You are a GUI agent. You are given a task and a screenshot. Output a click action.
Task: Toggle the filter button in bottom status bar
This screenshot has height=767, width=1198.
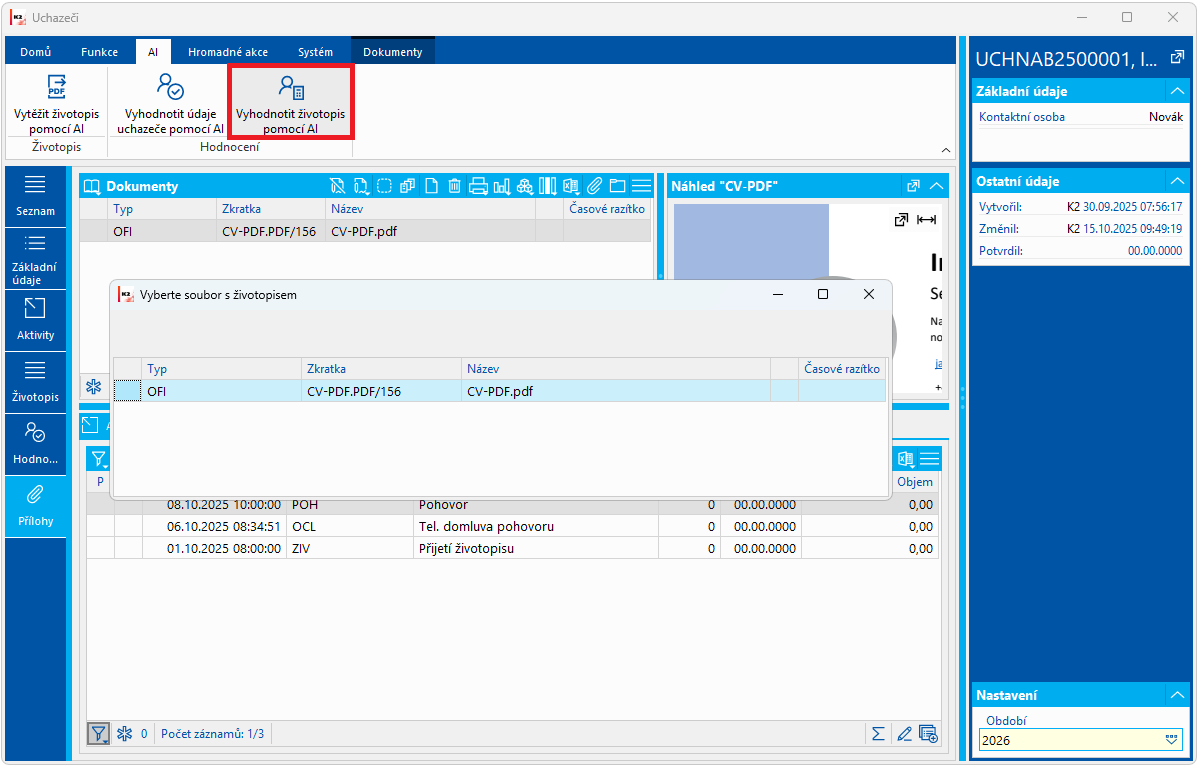pos(99,734)
